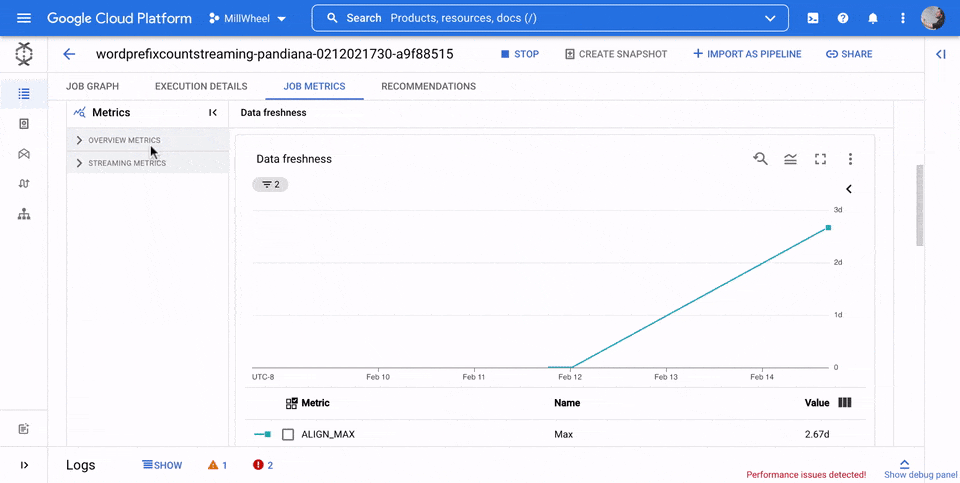Collapse the Metrics side panel

213,113
